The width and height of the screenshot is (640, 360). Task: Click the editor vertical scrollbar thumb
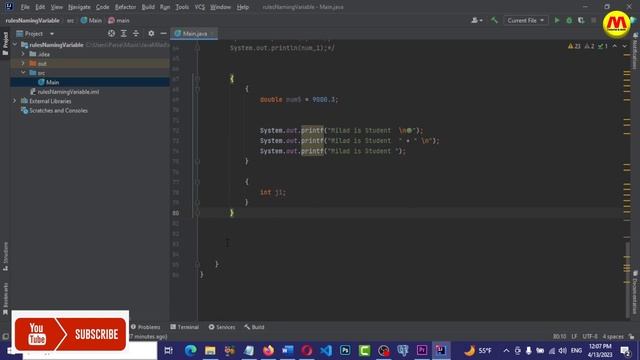click(x=627, y=280)
